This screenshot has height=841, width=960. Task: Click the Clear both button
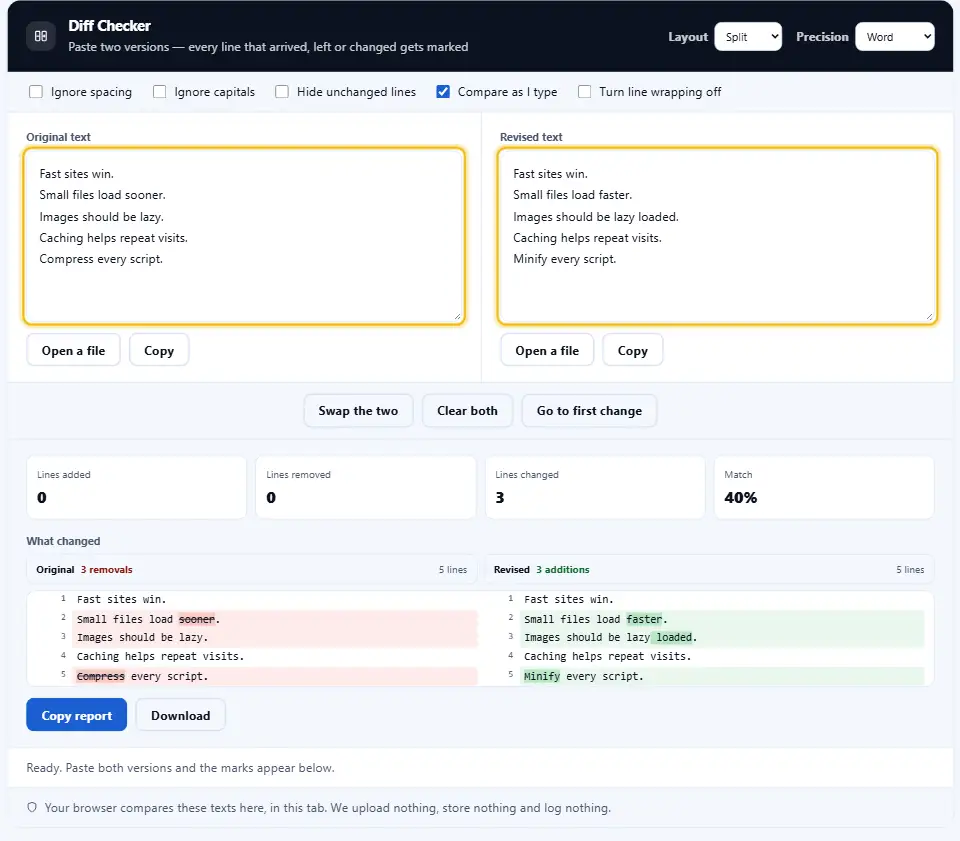click(467, 411)
